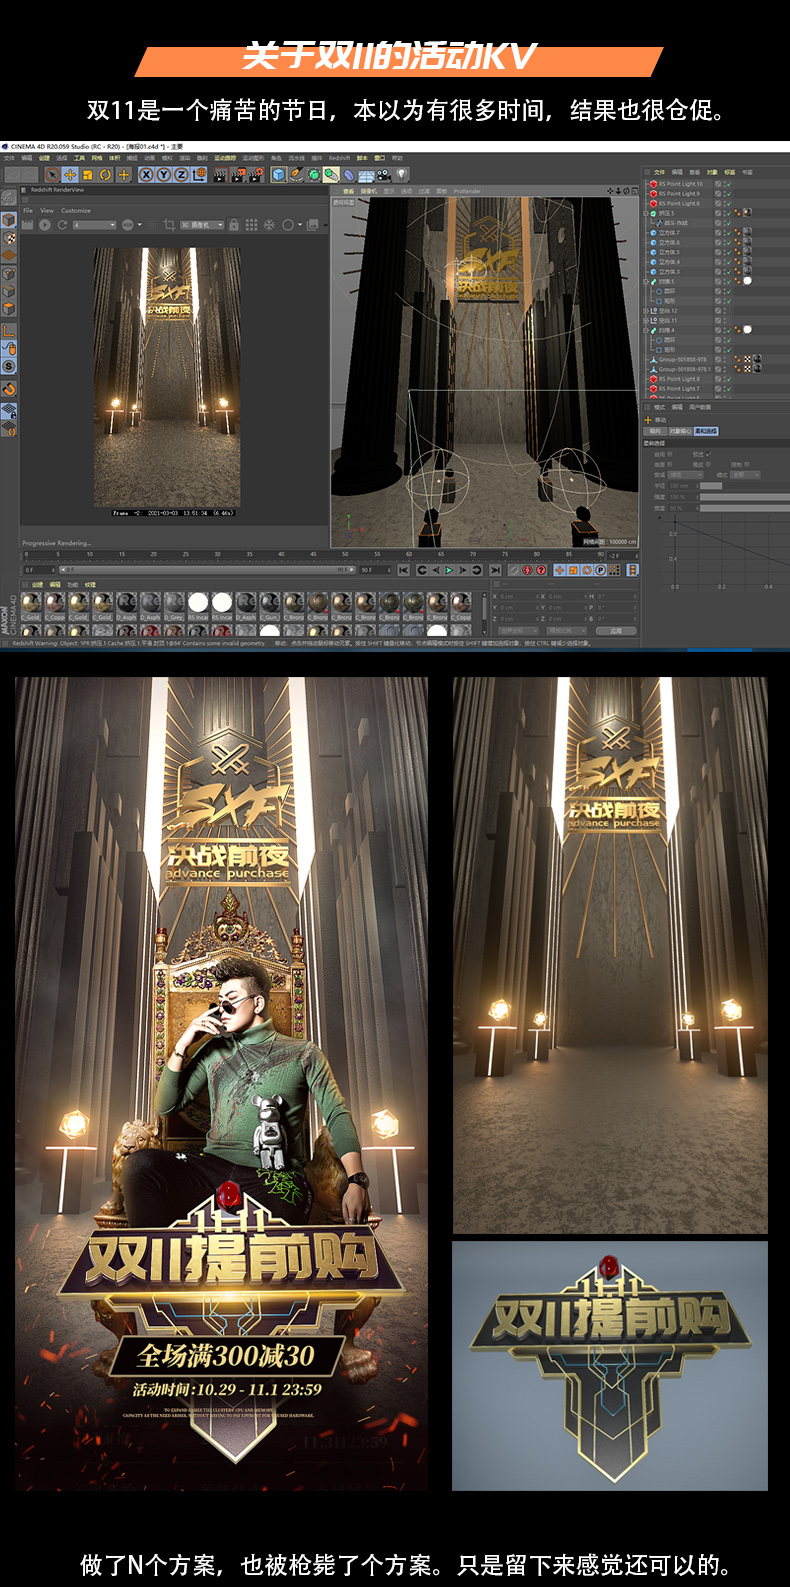
Task: Start render in Redshift RenderView
Action: tap(44, 225)
